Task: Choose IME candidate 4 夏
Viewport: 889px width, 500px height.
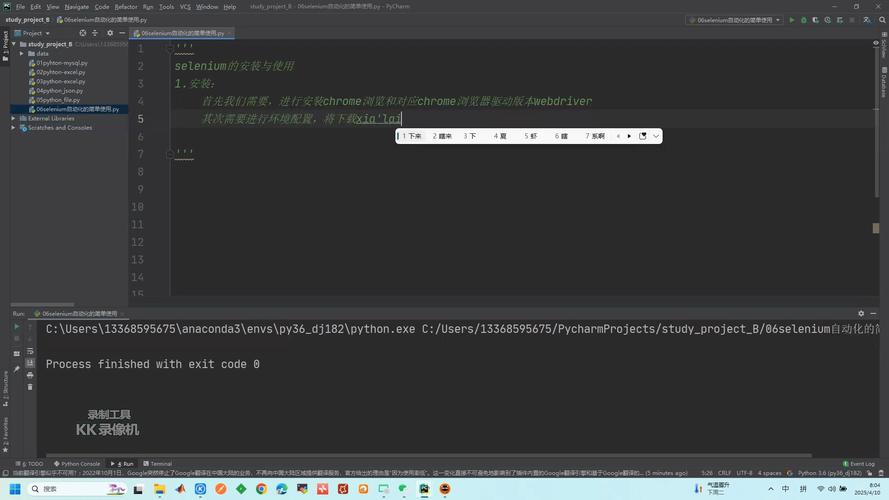Action: point(499,136)
